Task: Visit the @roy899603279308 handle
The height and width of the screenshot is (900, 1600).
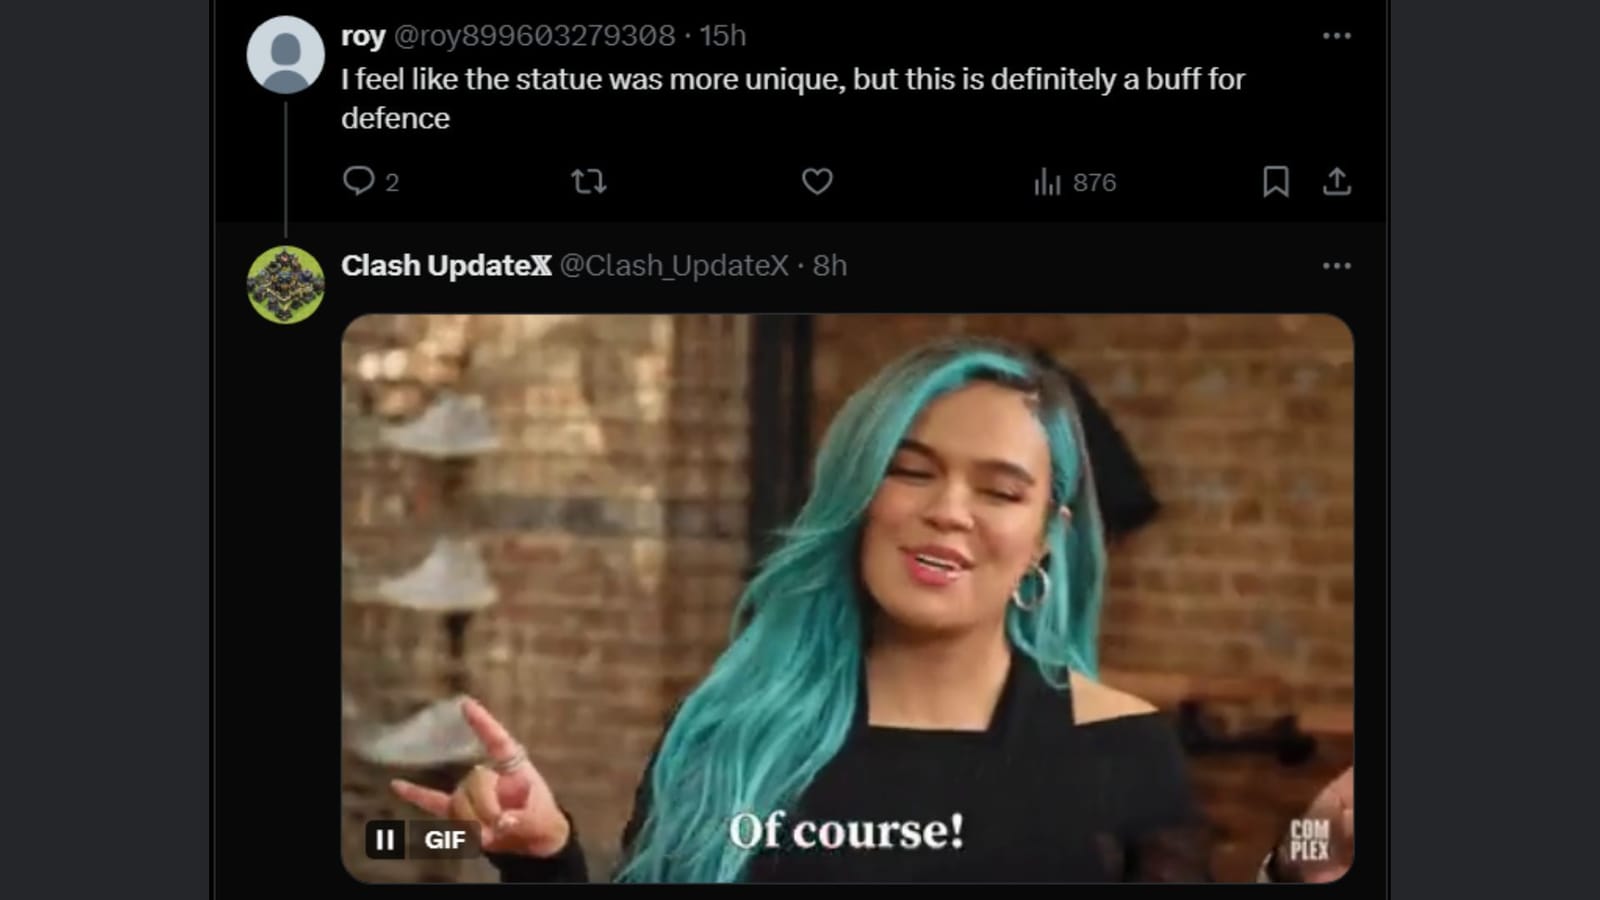Action: 534,36
